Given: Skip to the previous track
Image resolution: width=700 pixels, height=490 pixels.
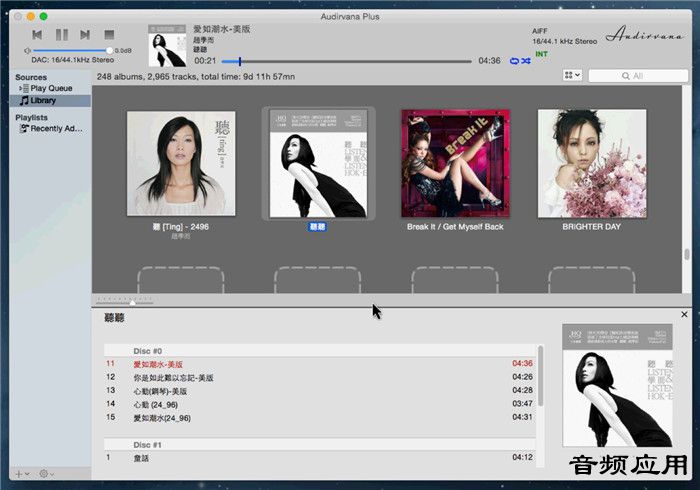Looking at the screenshot, I should tap(37, 34).
